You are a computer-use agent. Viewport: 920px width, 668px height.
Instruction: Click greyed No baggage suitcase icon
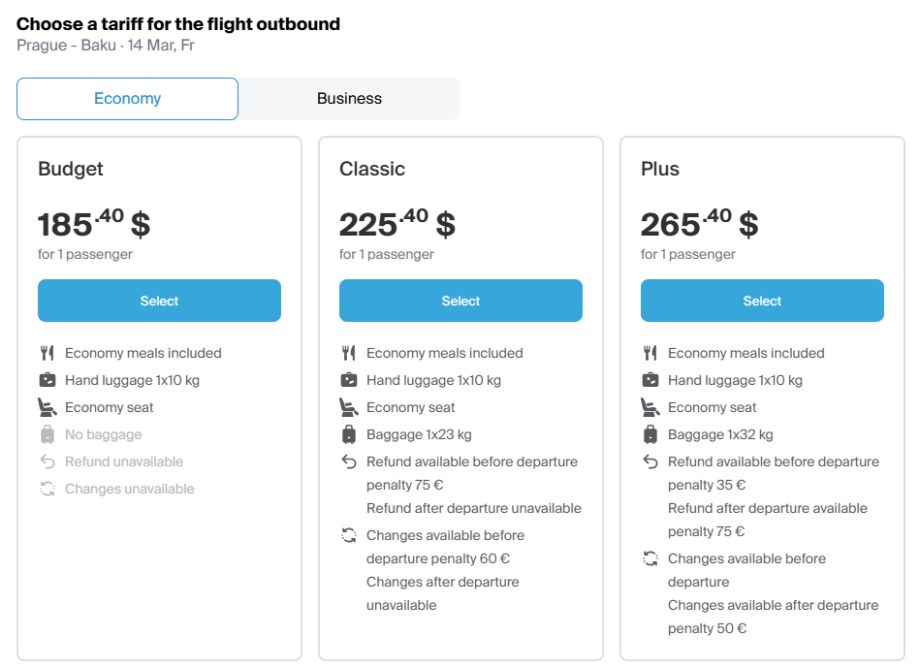coord(47,435)
